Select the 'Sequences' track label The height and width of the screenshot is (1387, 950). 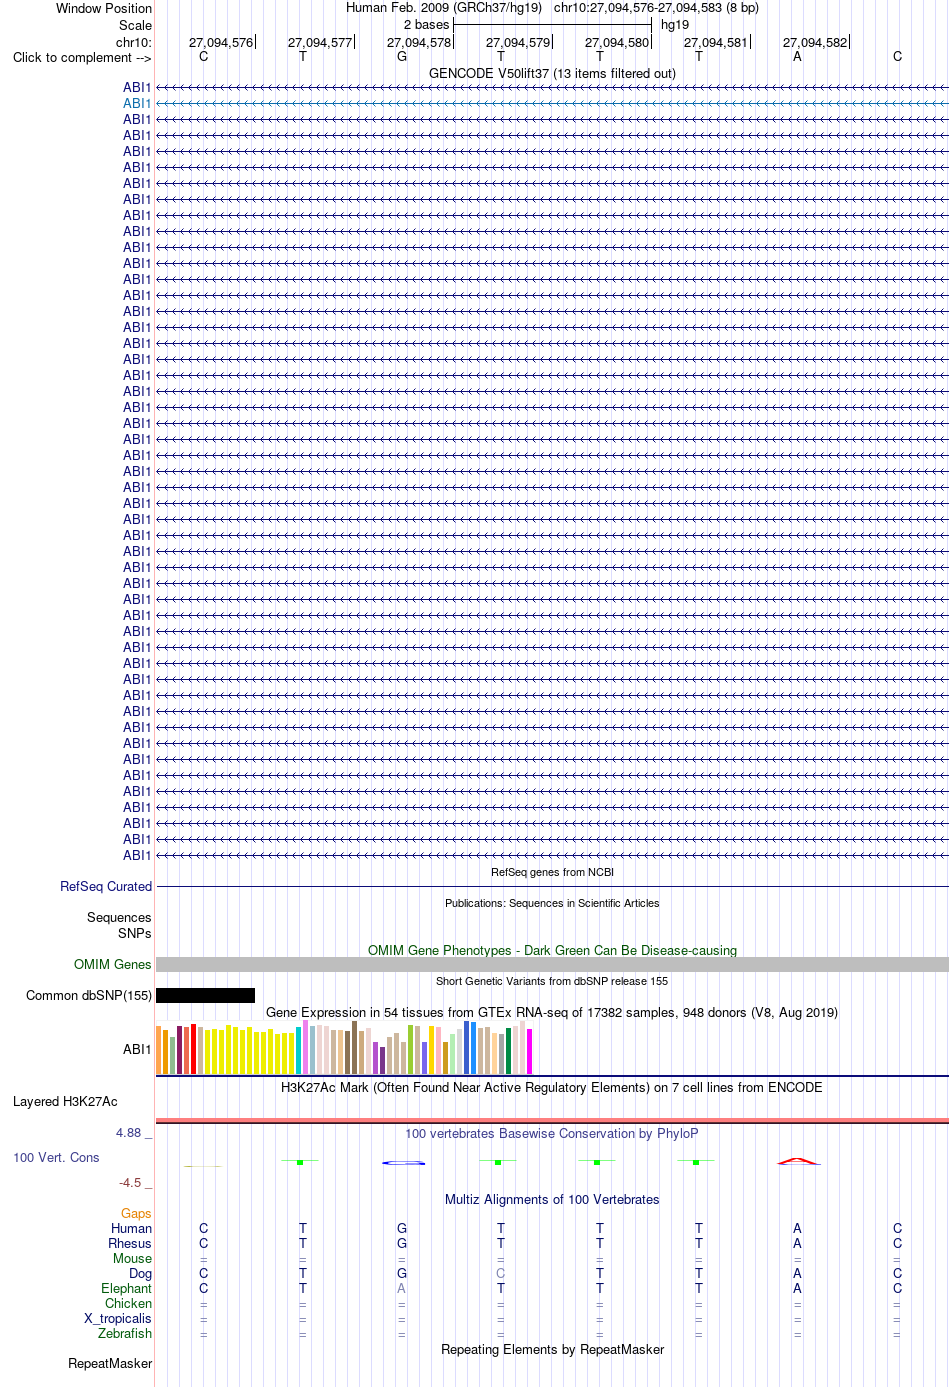(x=119, y=917)
